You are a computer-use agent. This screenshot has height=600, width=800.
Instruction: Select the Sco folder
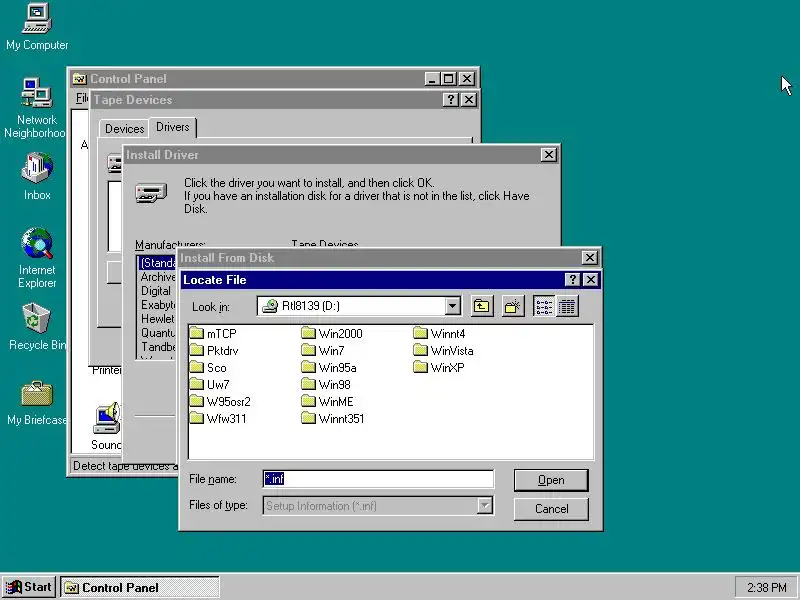tap(208, 368)
